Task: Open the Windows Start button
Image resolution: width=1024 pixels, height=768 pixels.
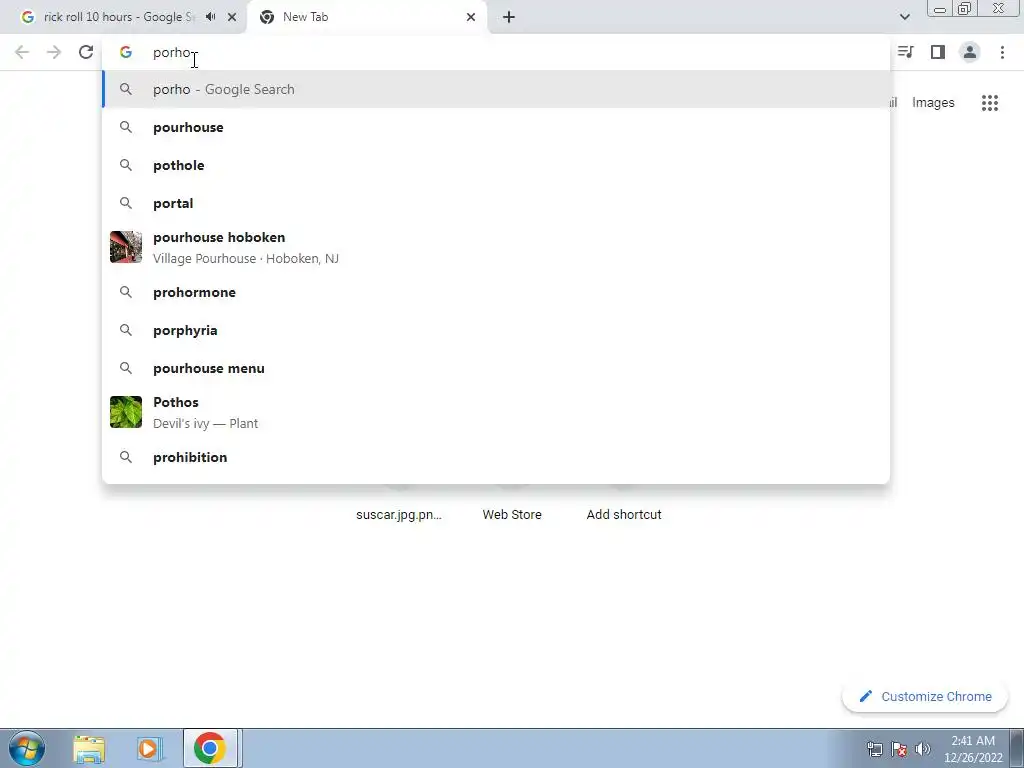Action: pos(26,748)
